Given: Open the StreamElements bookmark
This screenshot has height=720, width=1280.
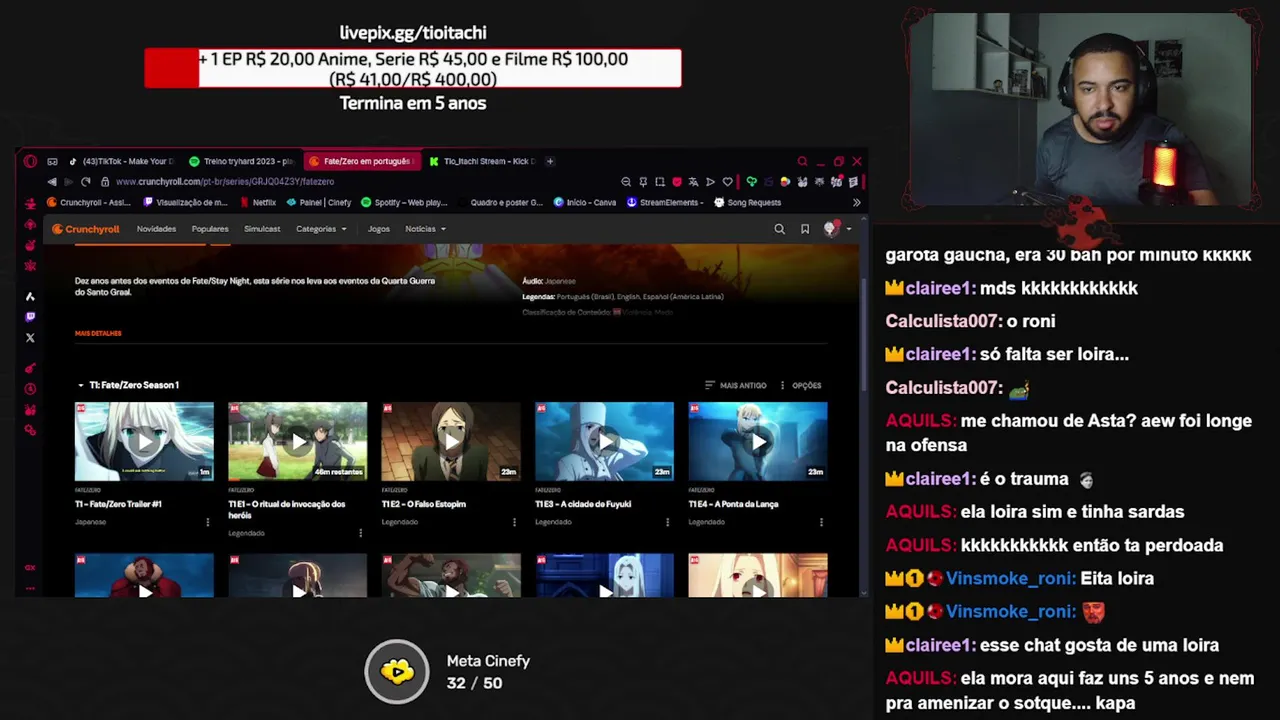Looking at the screenshot, I should (x=665, y=202).
